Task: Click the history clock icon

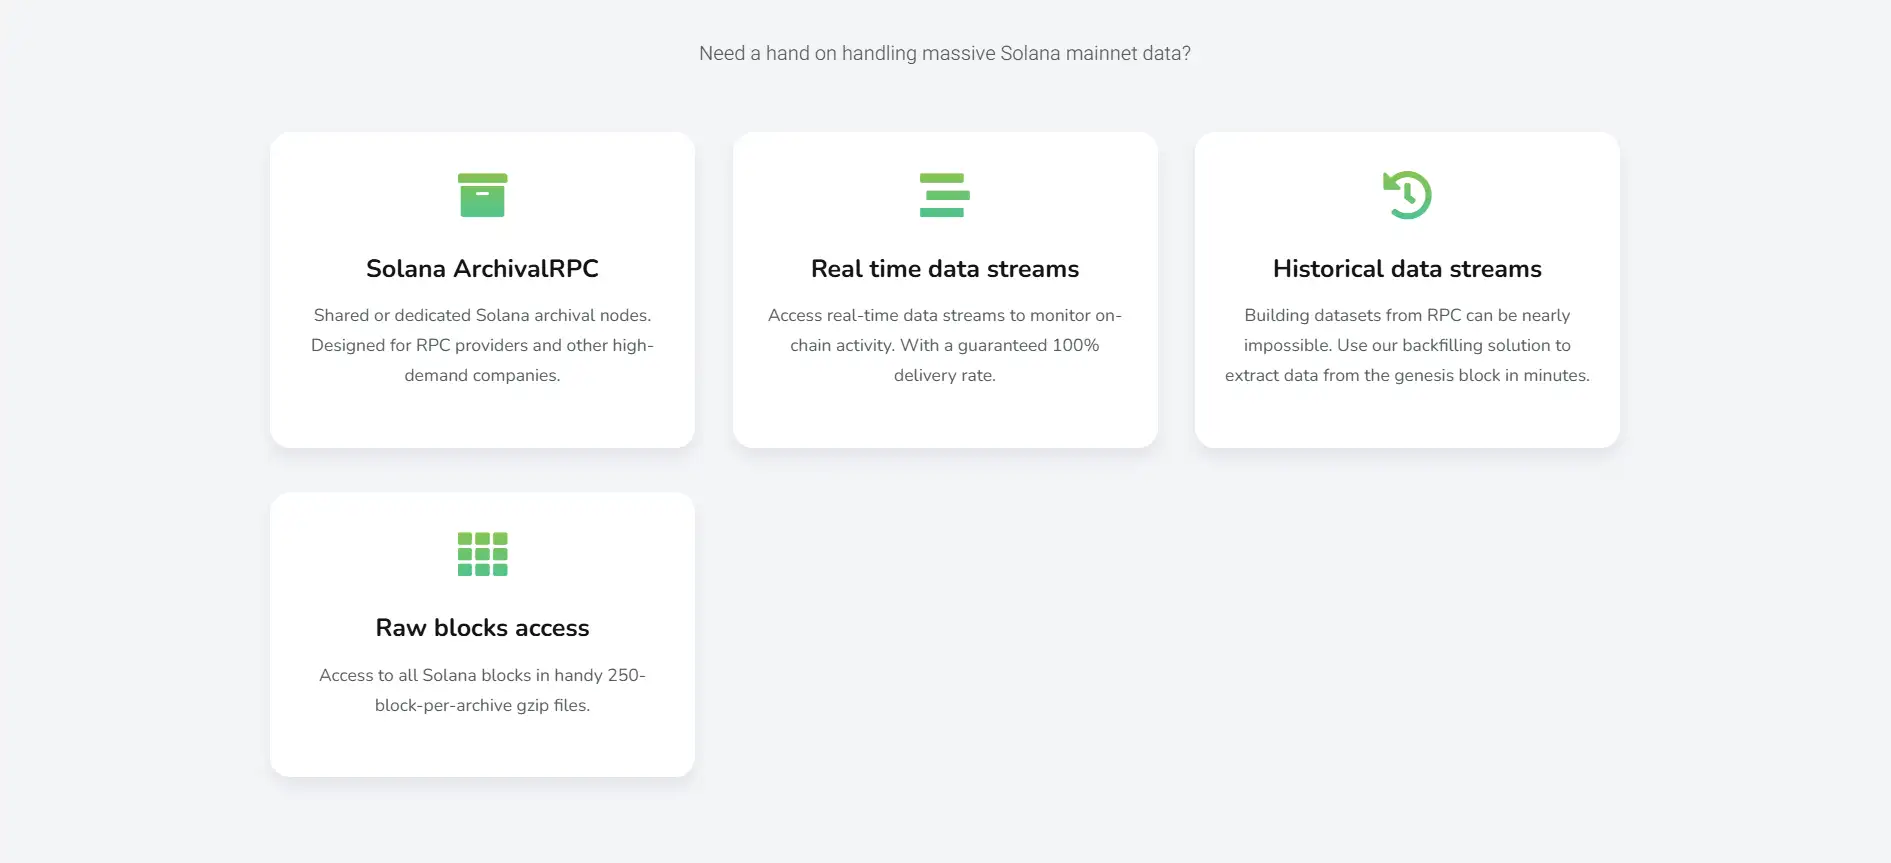Action: click(1407, 195)
